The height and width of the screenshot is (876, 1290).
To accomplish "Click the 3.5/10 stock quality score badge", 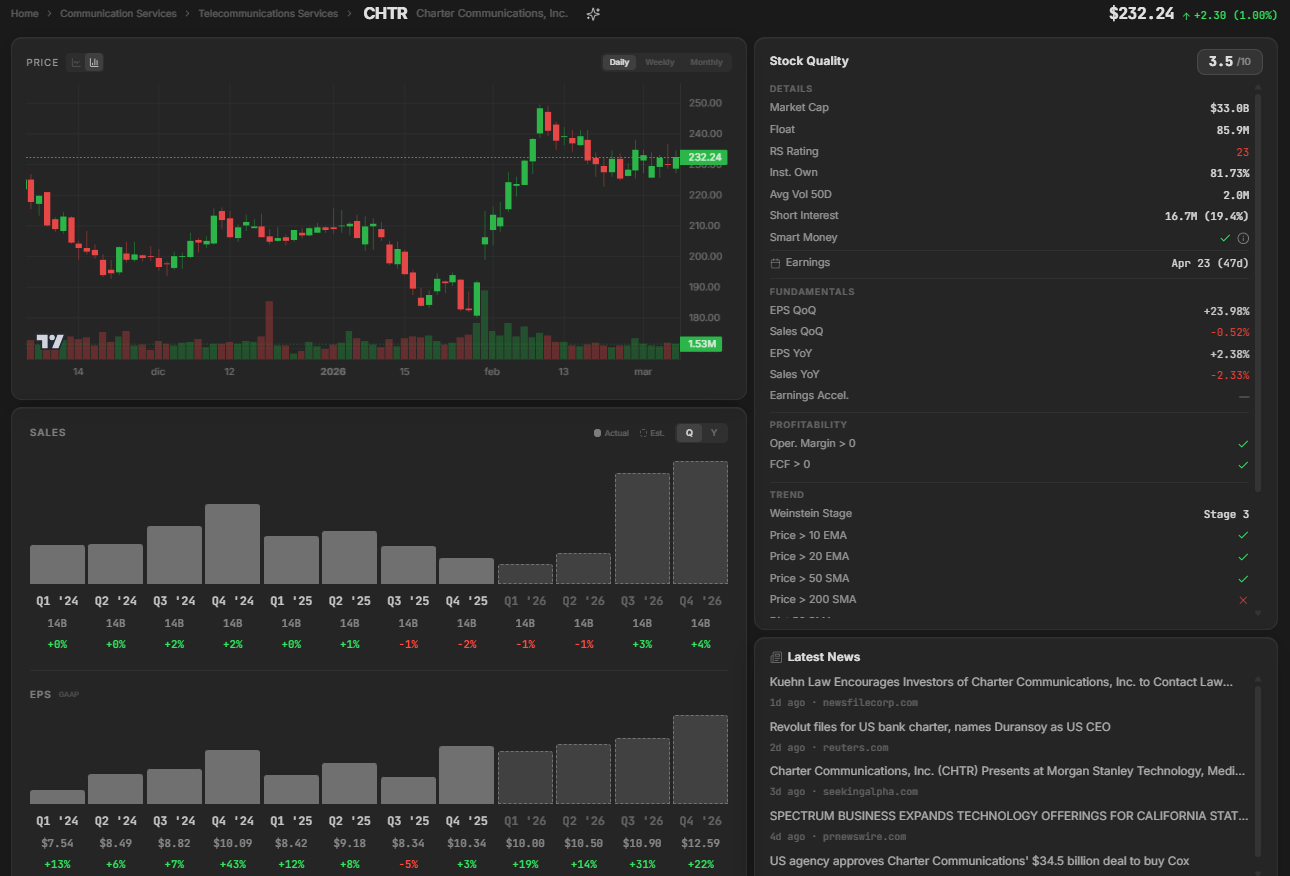I will tap(1230, 62).
